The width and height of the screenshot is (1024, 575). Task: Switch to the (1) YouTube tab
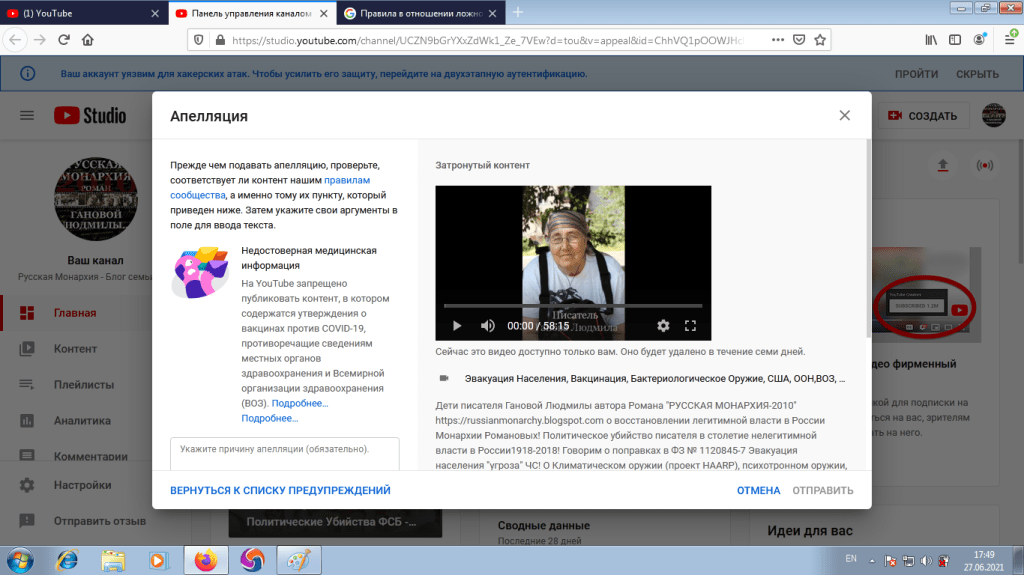[x=80, y=13]
